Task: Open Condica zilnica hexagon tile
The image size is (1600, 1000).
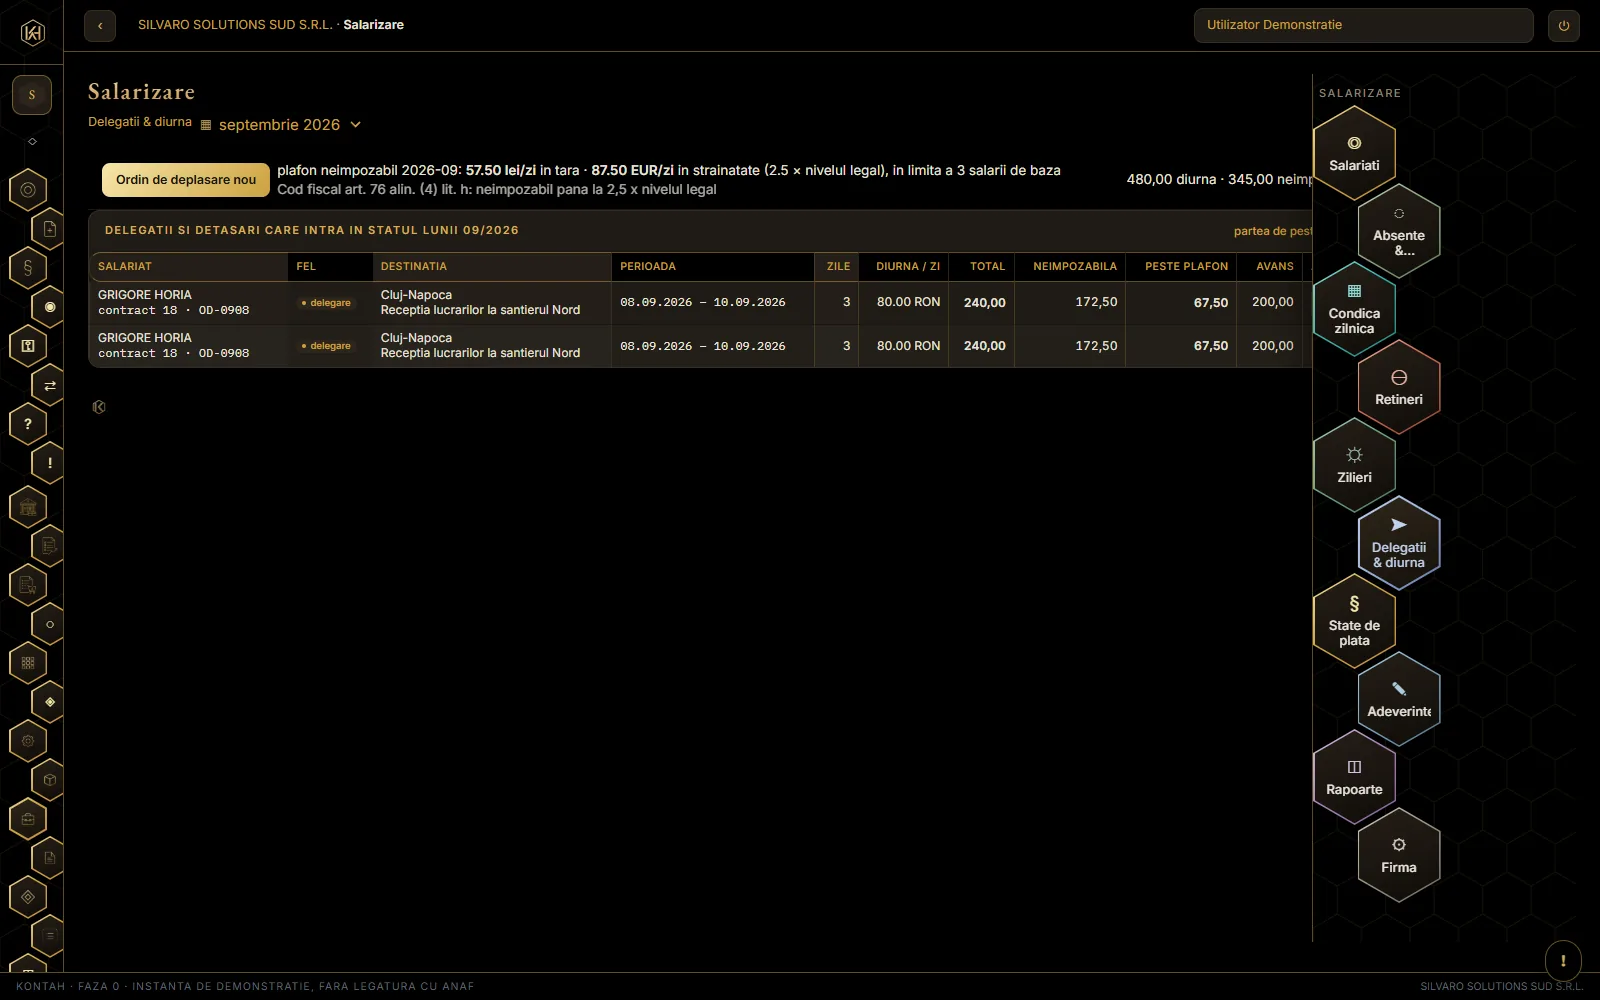Action: click(x=1354, y=309)
